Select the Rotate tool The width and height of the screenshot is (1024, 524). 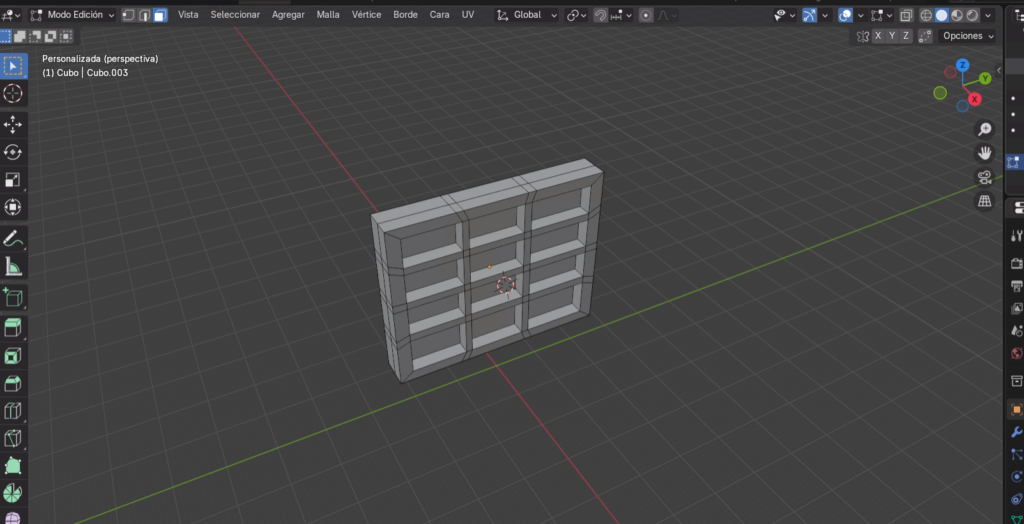(13, 152)
